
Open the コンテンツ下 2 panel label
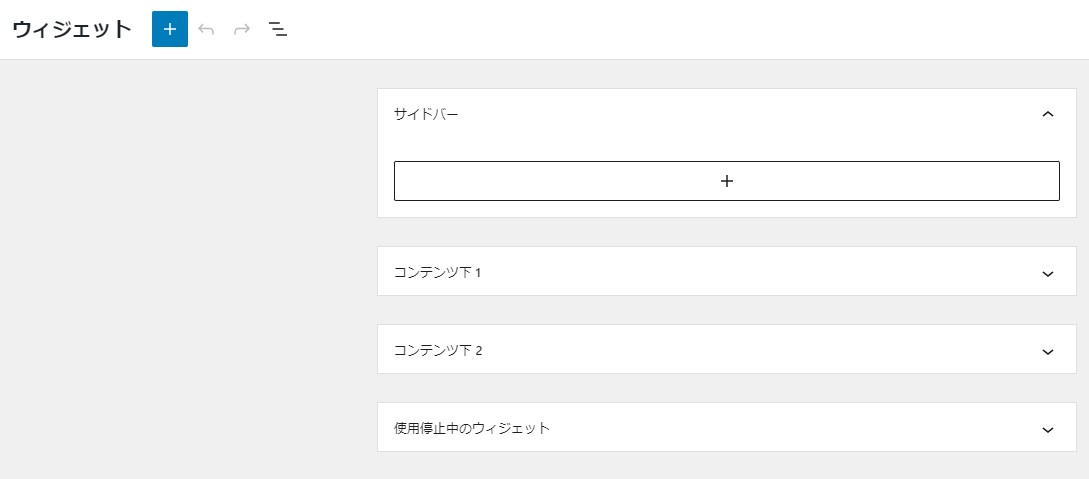(x=438, y=350)
